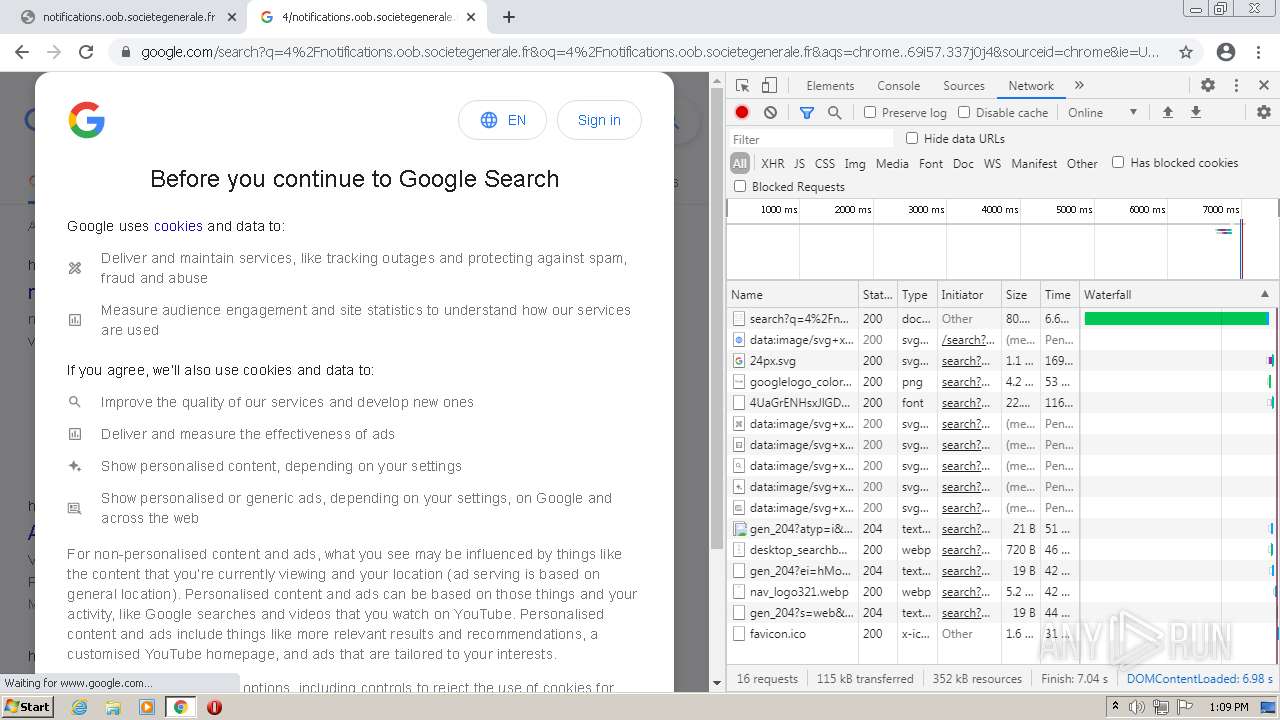Open the EN language selector
Image resolution: width=1280 pixels, height=720 pixels.
coord(502,120)
